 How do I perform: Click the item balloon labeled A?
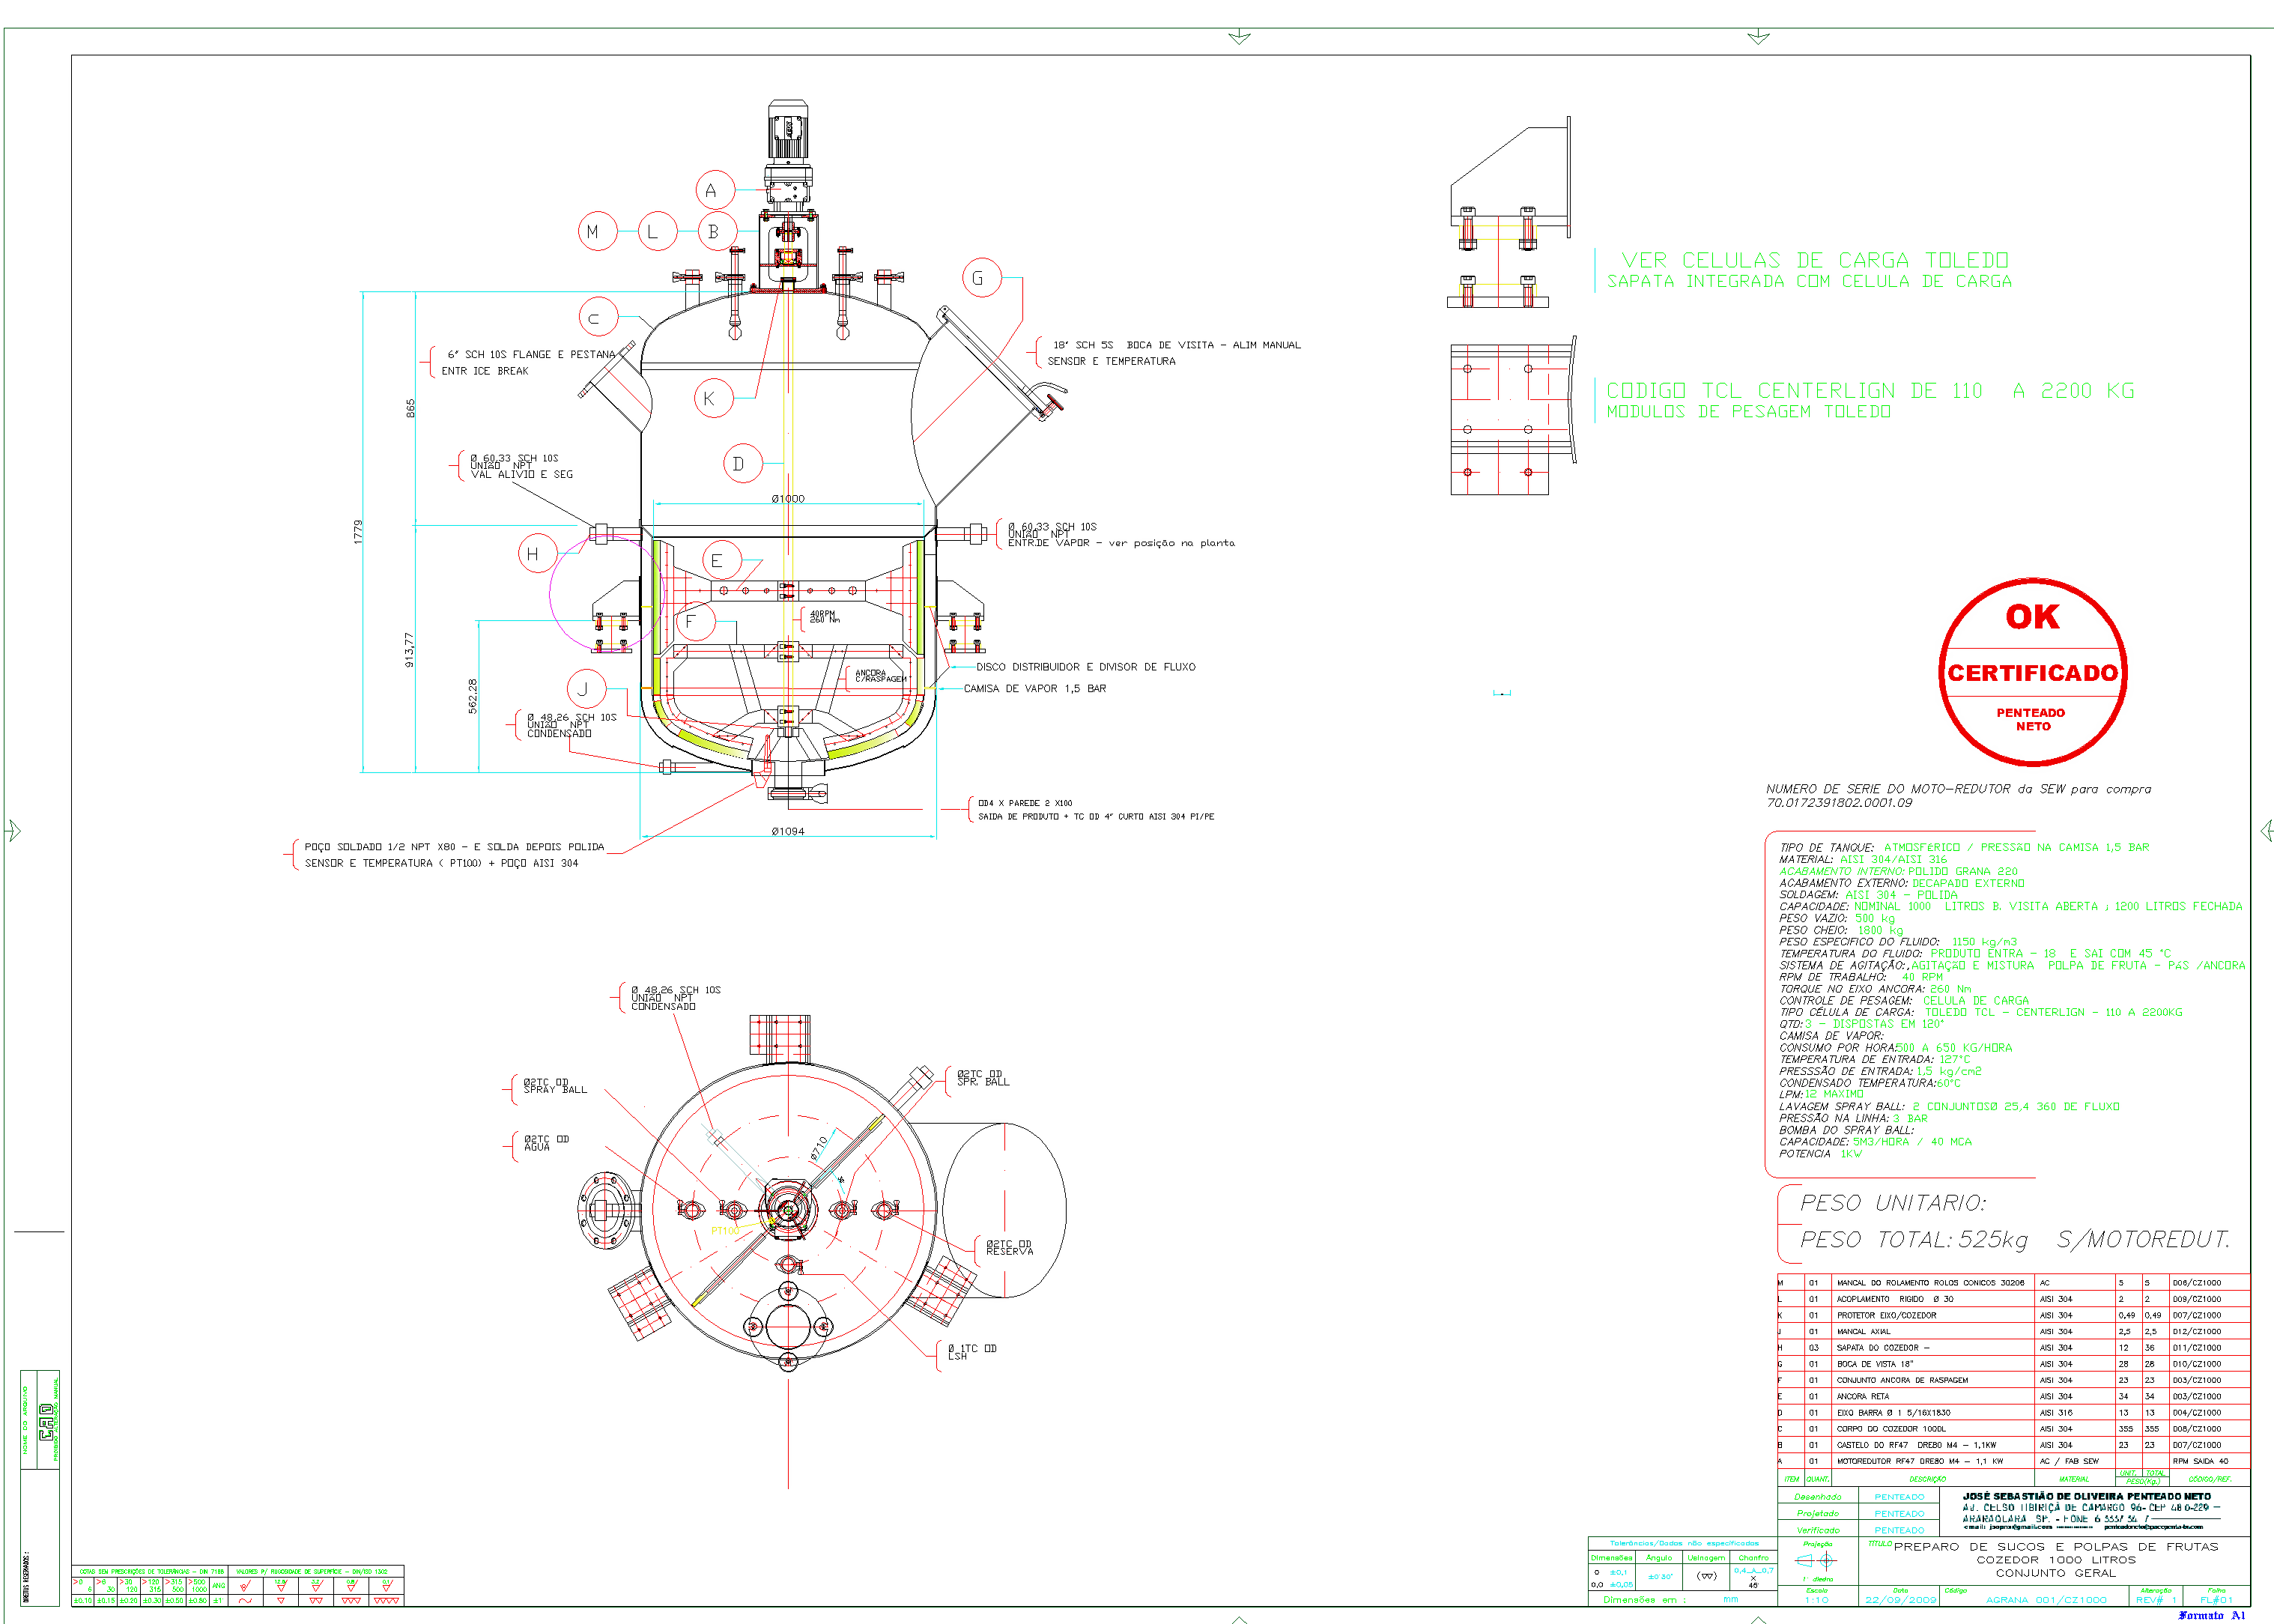coord(715,190)
